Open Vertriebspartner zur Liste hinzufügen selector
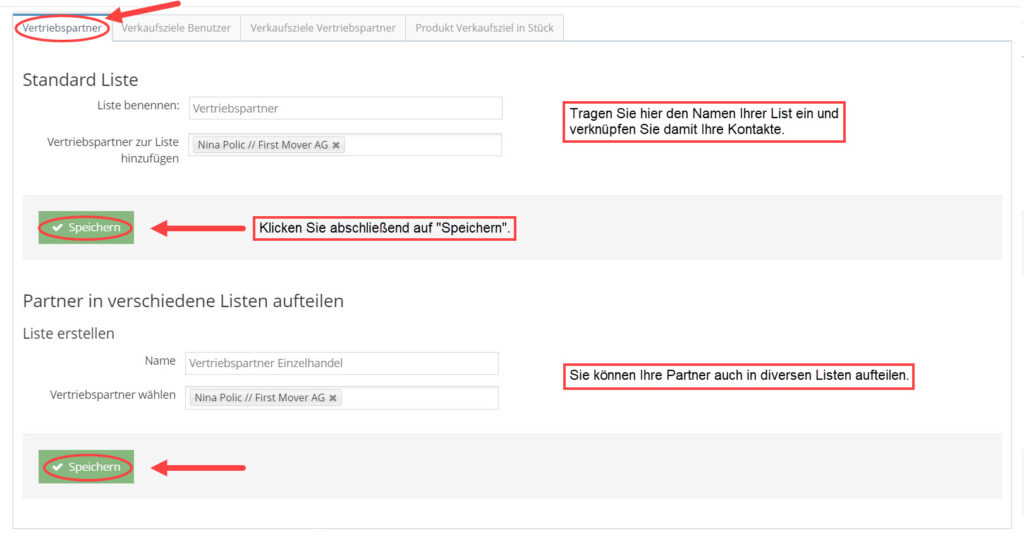This screenshot has height=534, width=1024. click(x=420, y=145)
